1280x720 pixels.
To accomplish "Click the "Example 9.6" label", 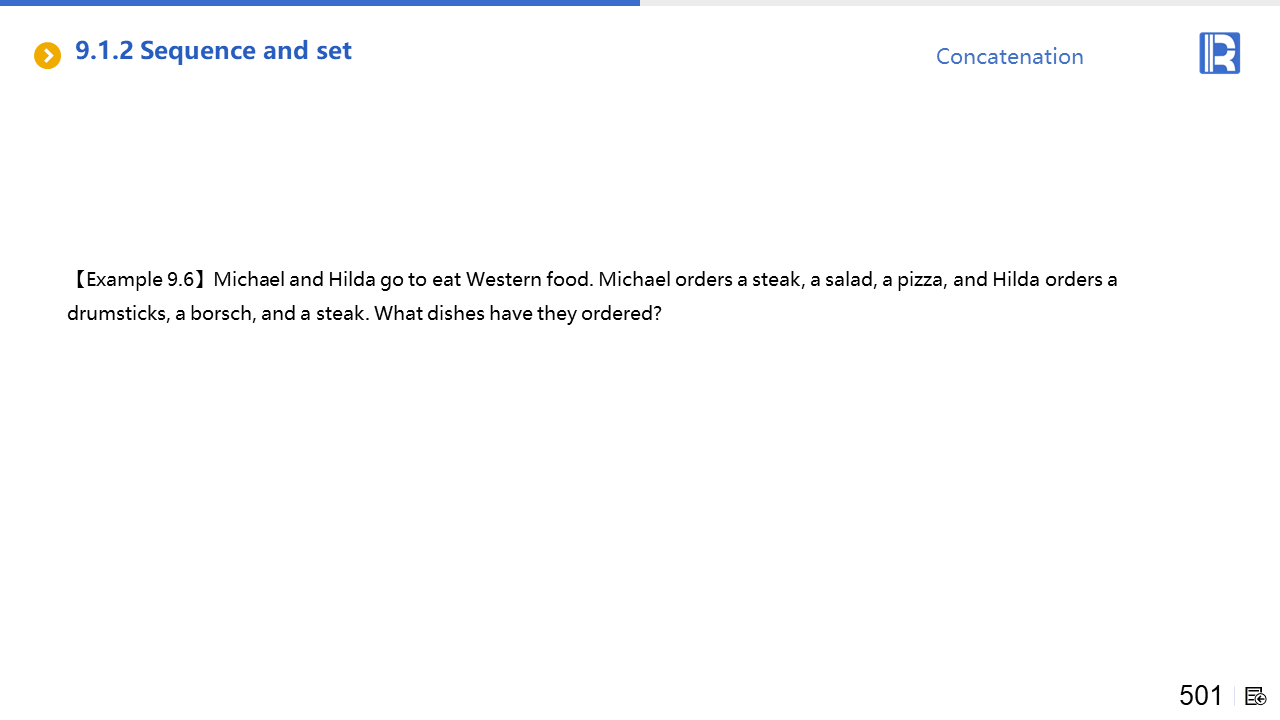I will point(140,279).
